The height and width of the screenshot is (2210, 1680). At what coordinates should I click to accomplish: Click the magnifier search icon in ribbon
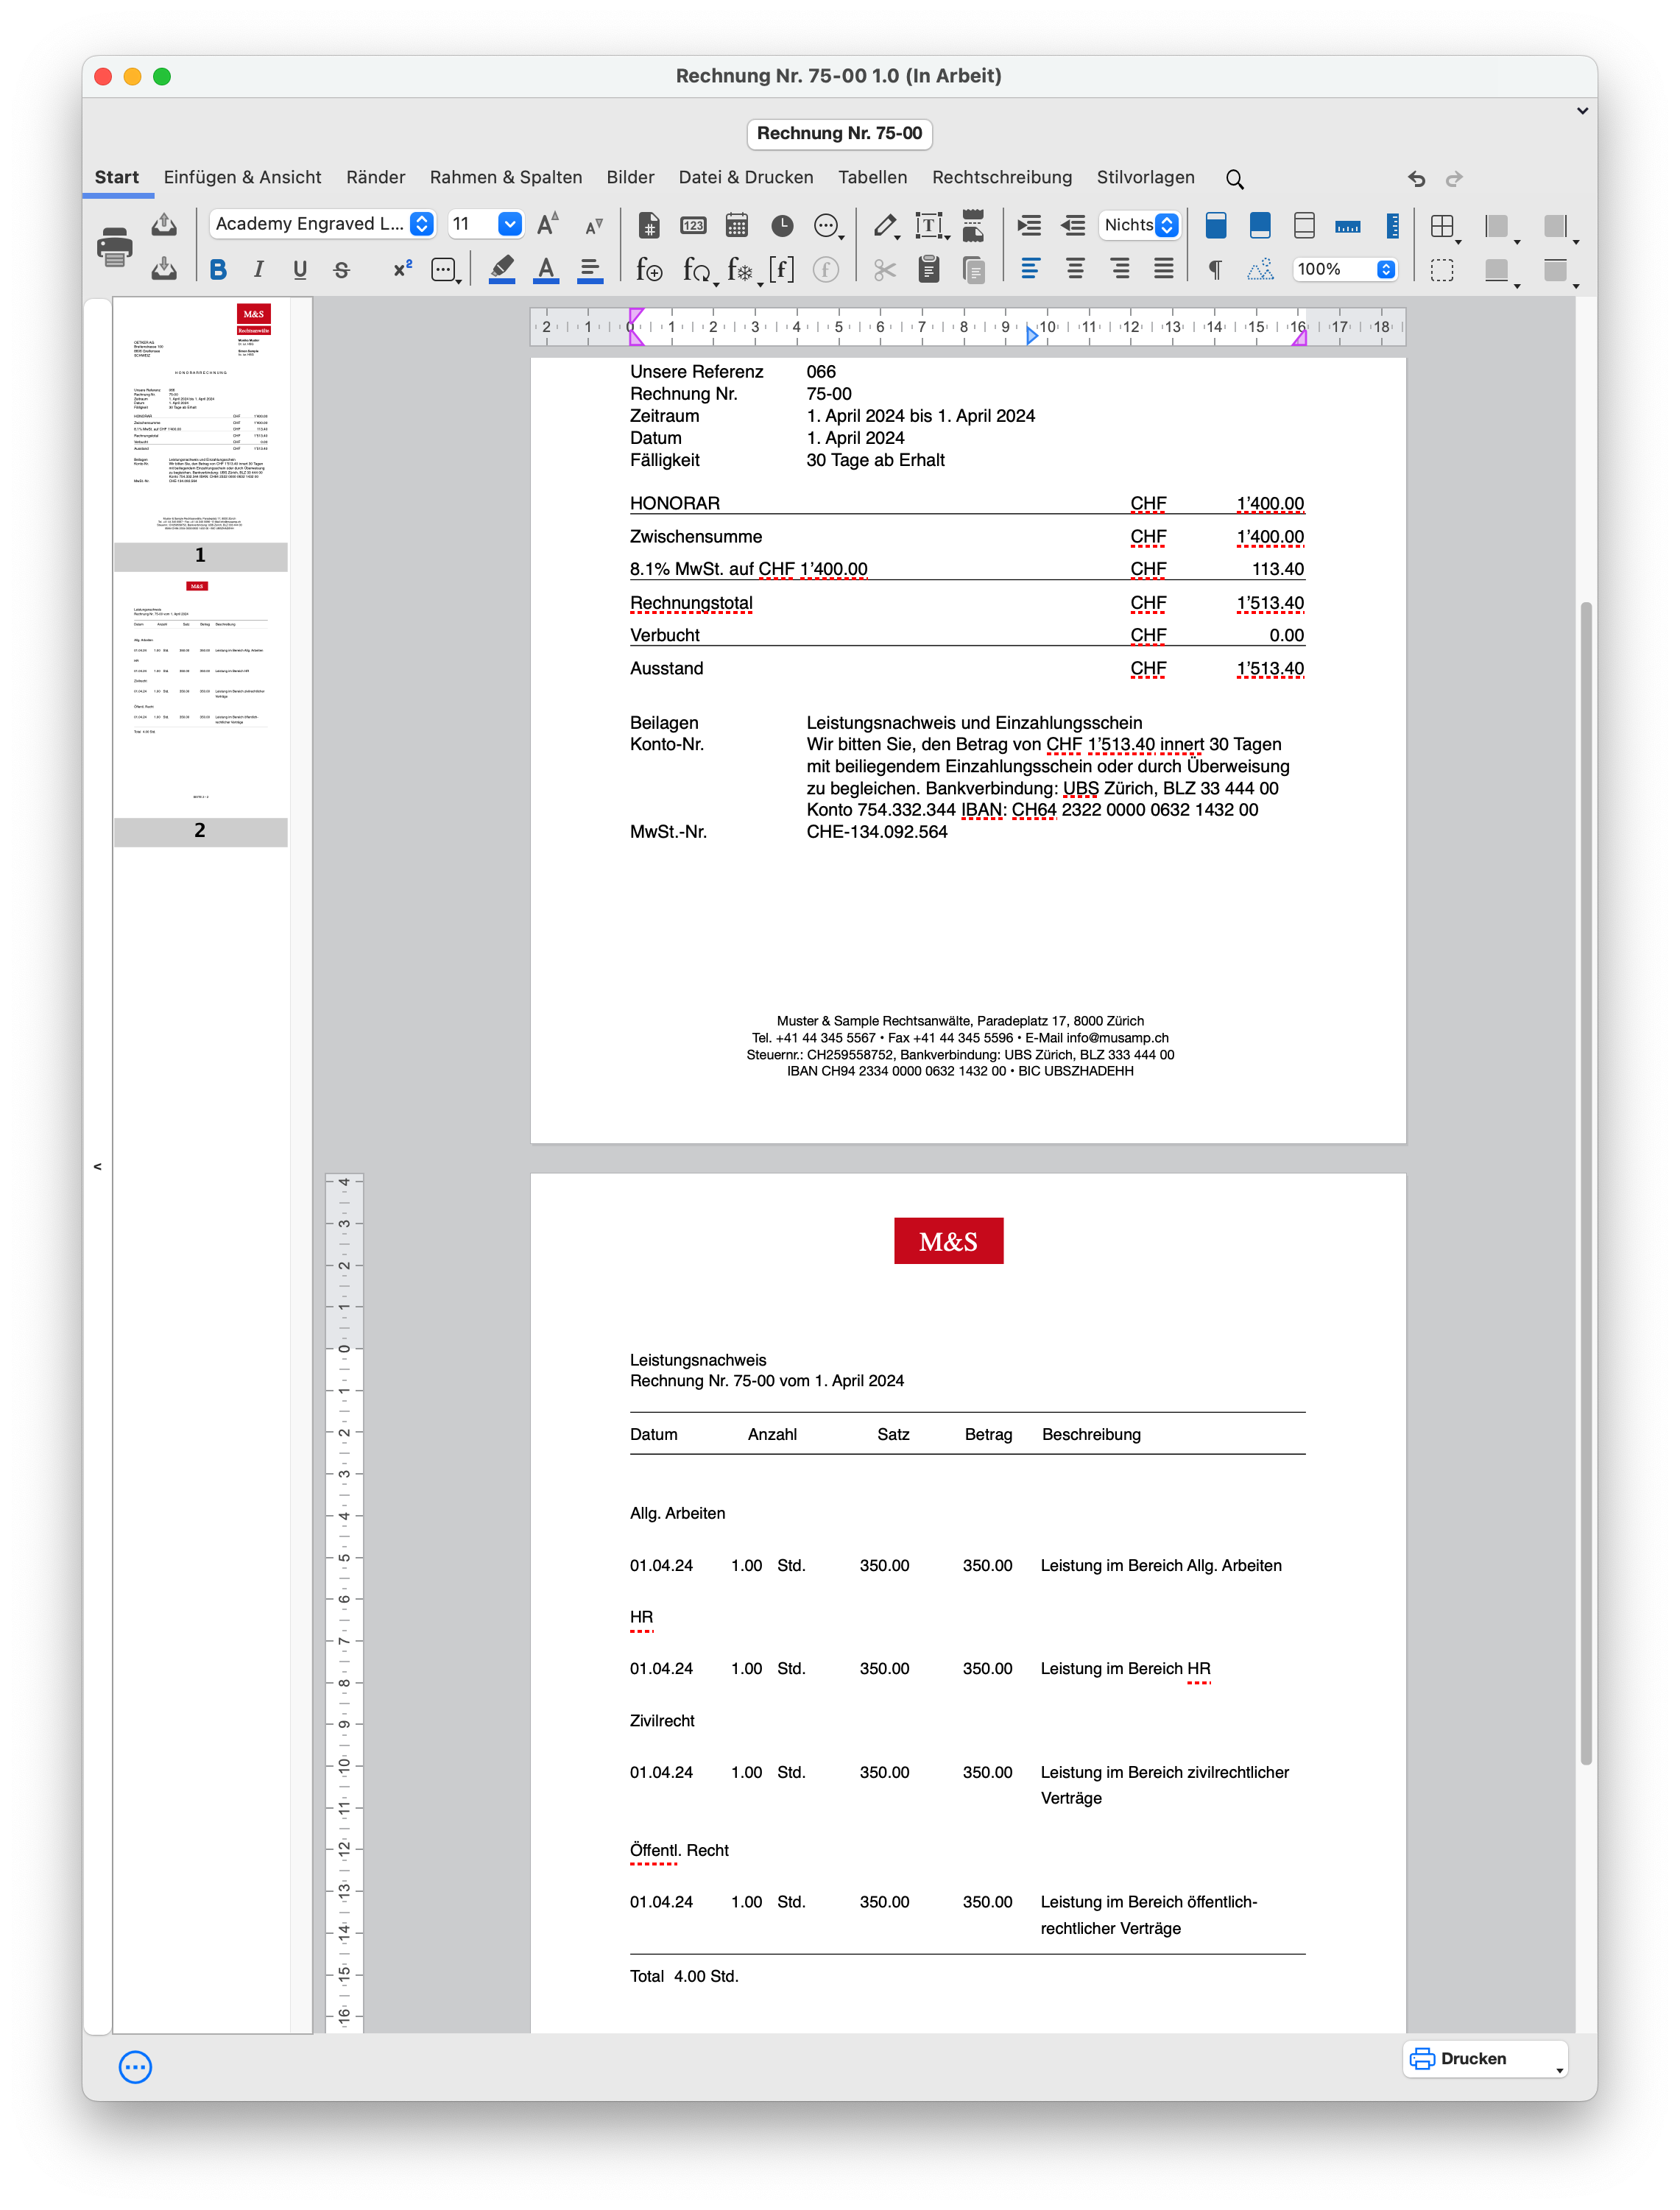pyautogui.click(x=1235, y=179)
